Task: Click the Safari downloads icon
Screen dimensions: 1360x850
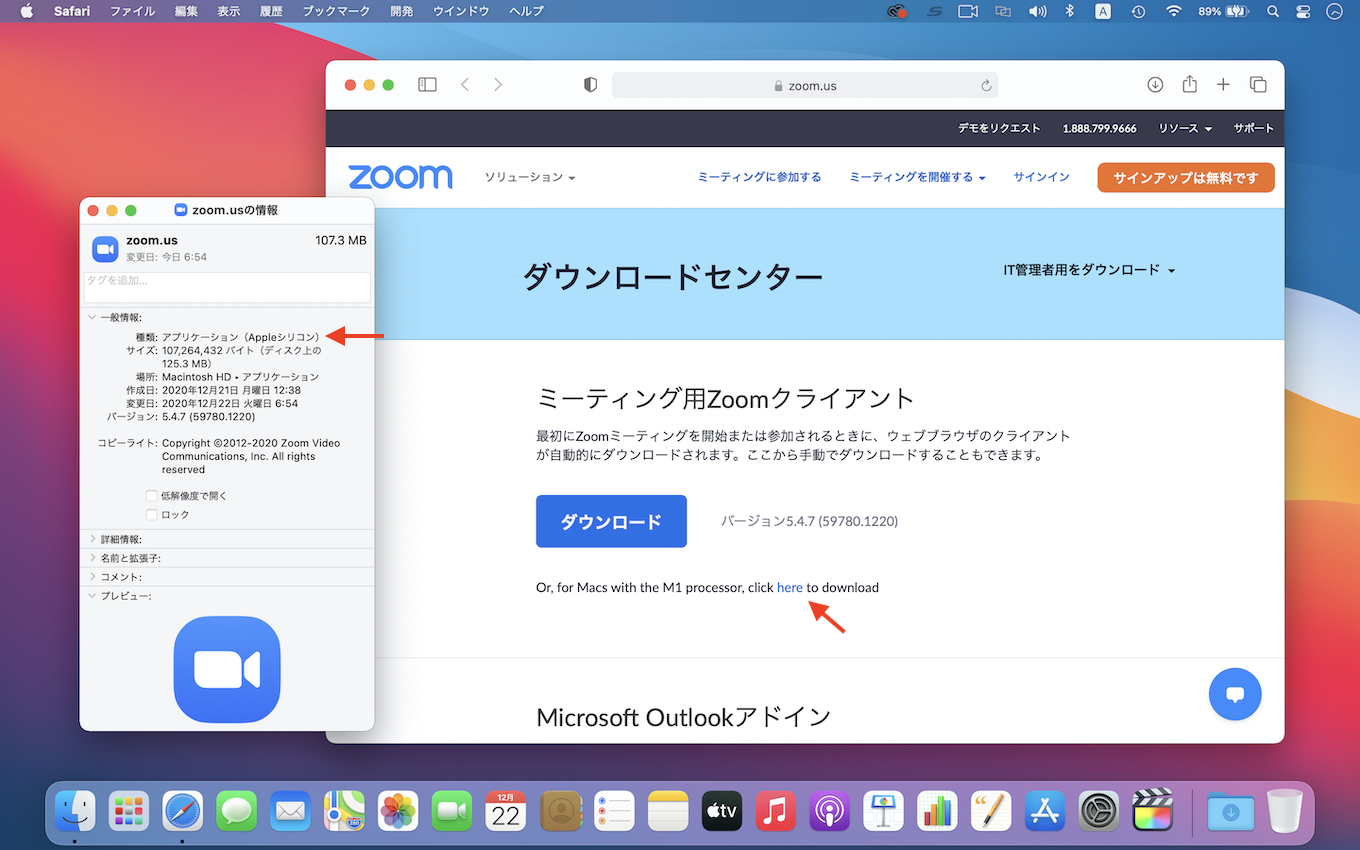Action: (1155, 85)
